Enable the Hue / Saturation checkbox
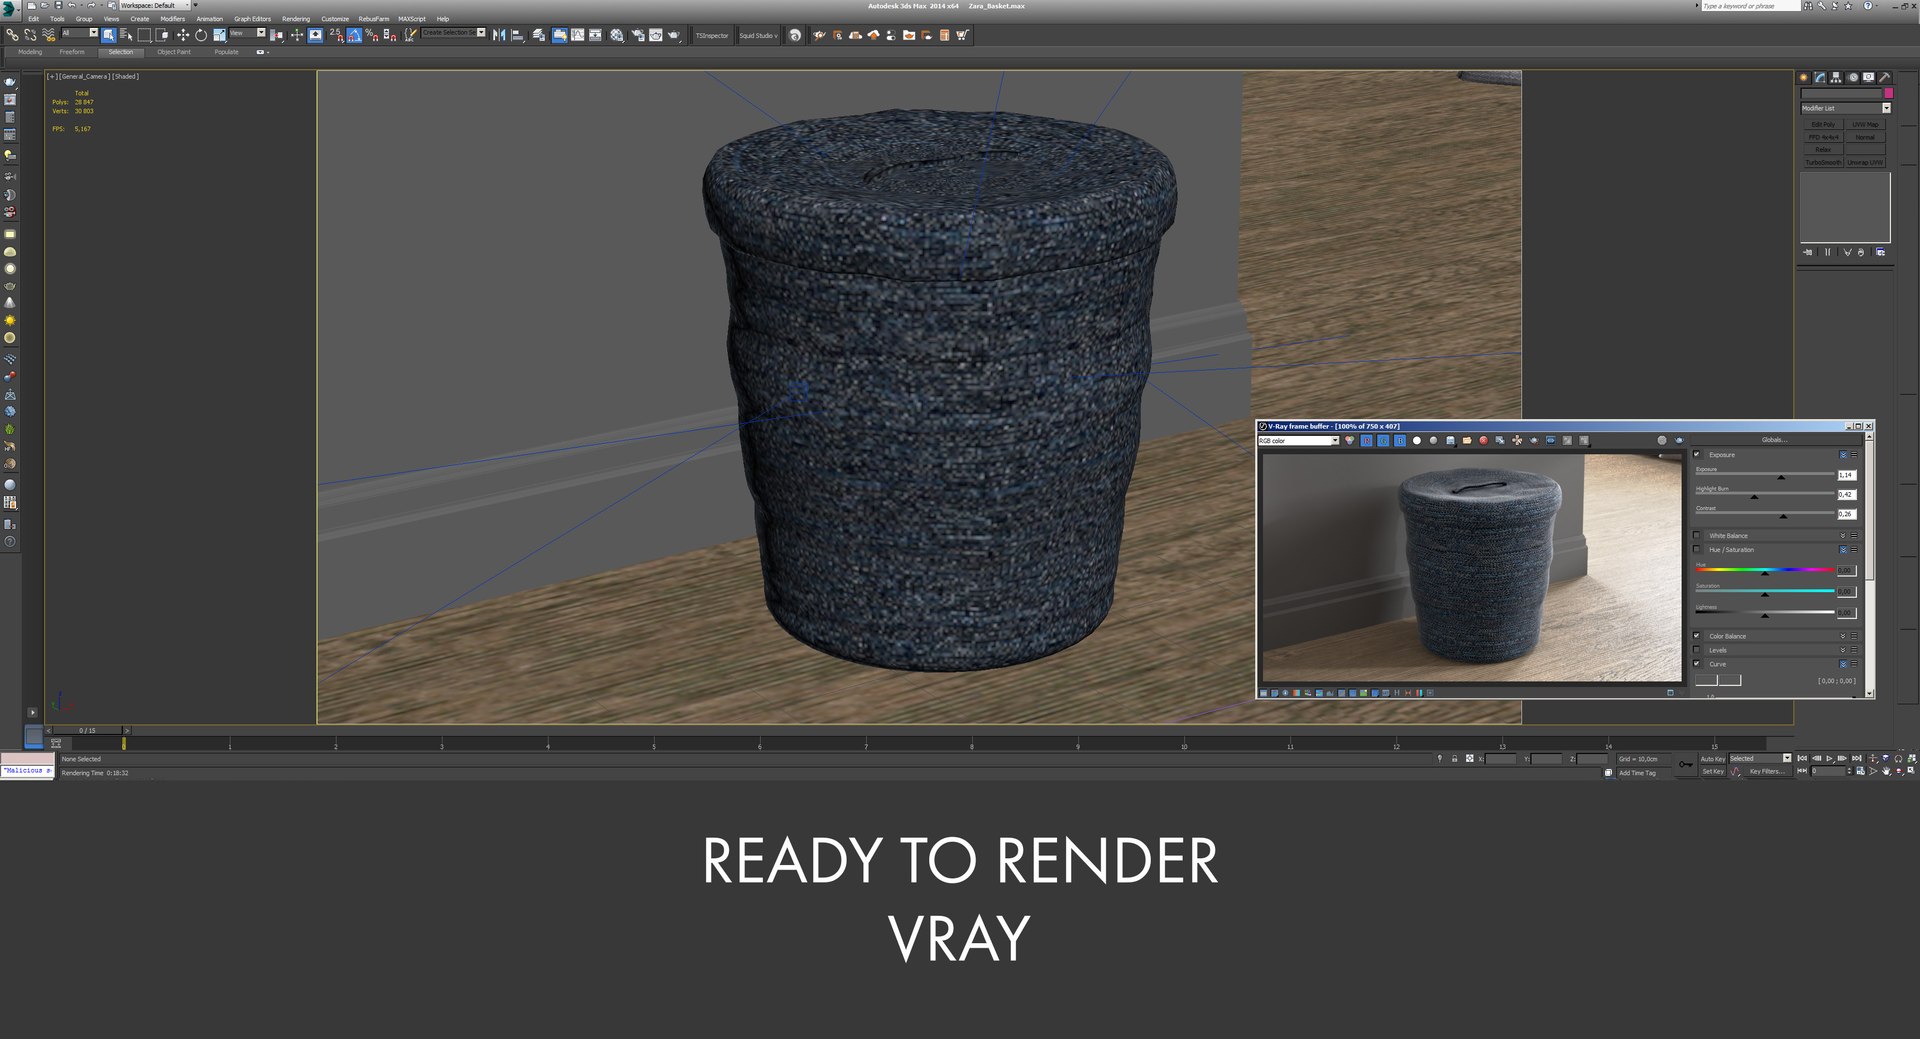The height and width of the screenshot is (1039, 1920). coord(1697,549)
